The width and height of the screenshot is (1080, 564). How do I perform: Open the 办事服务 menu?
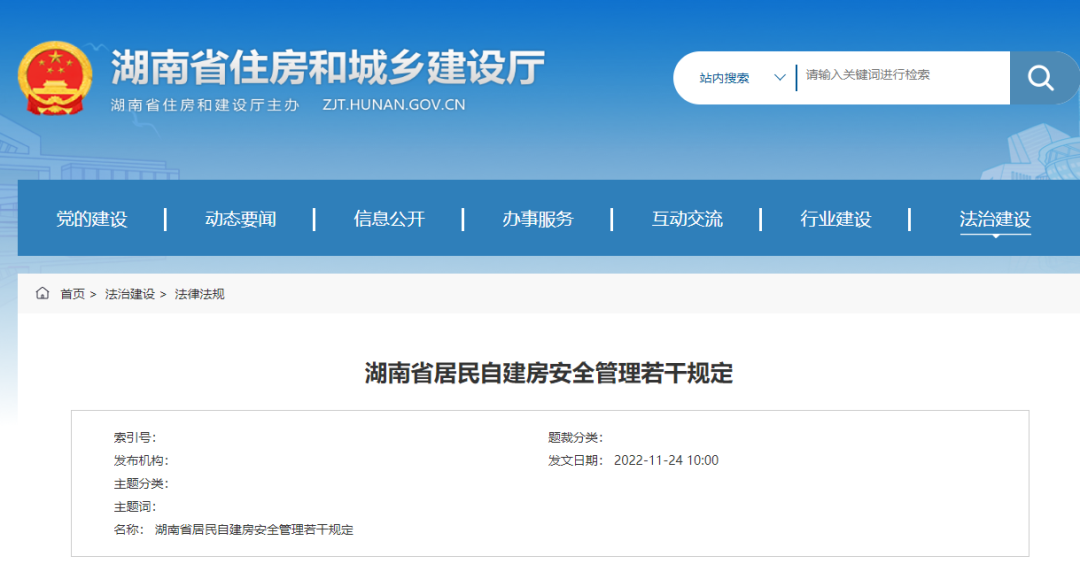[x=538, y=220]
